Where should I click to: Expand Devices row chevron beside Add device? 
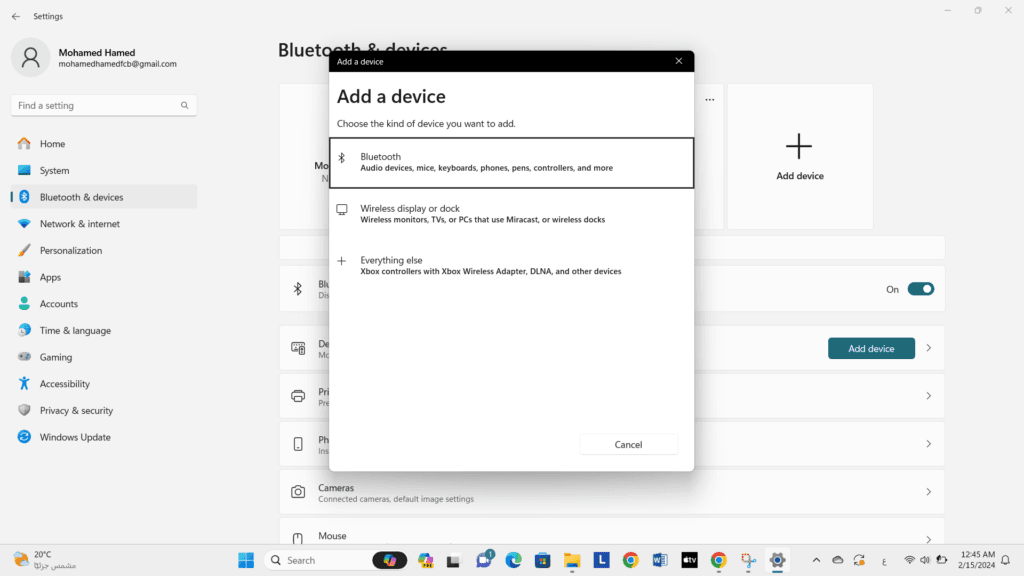[928, 348]
